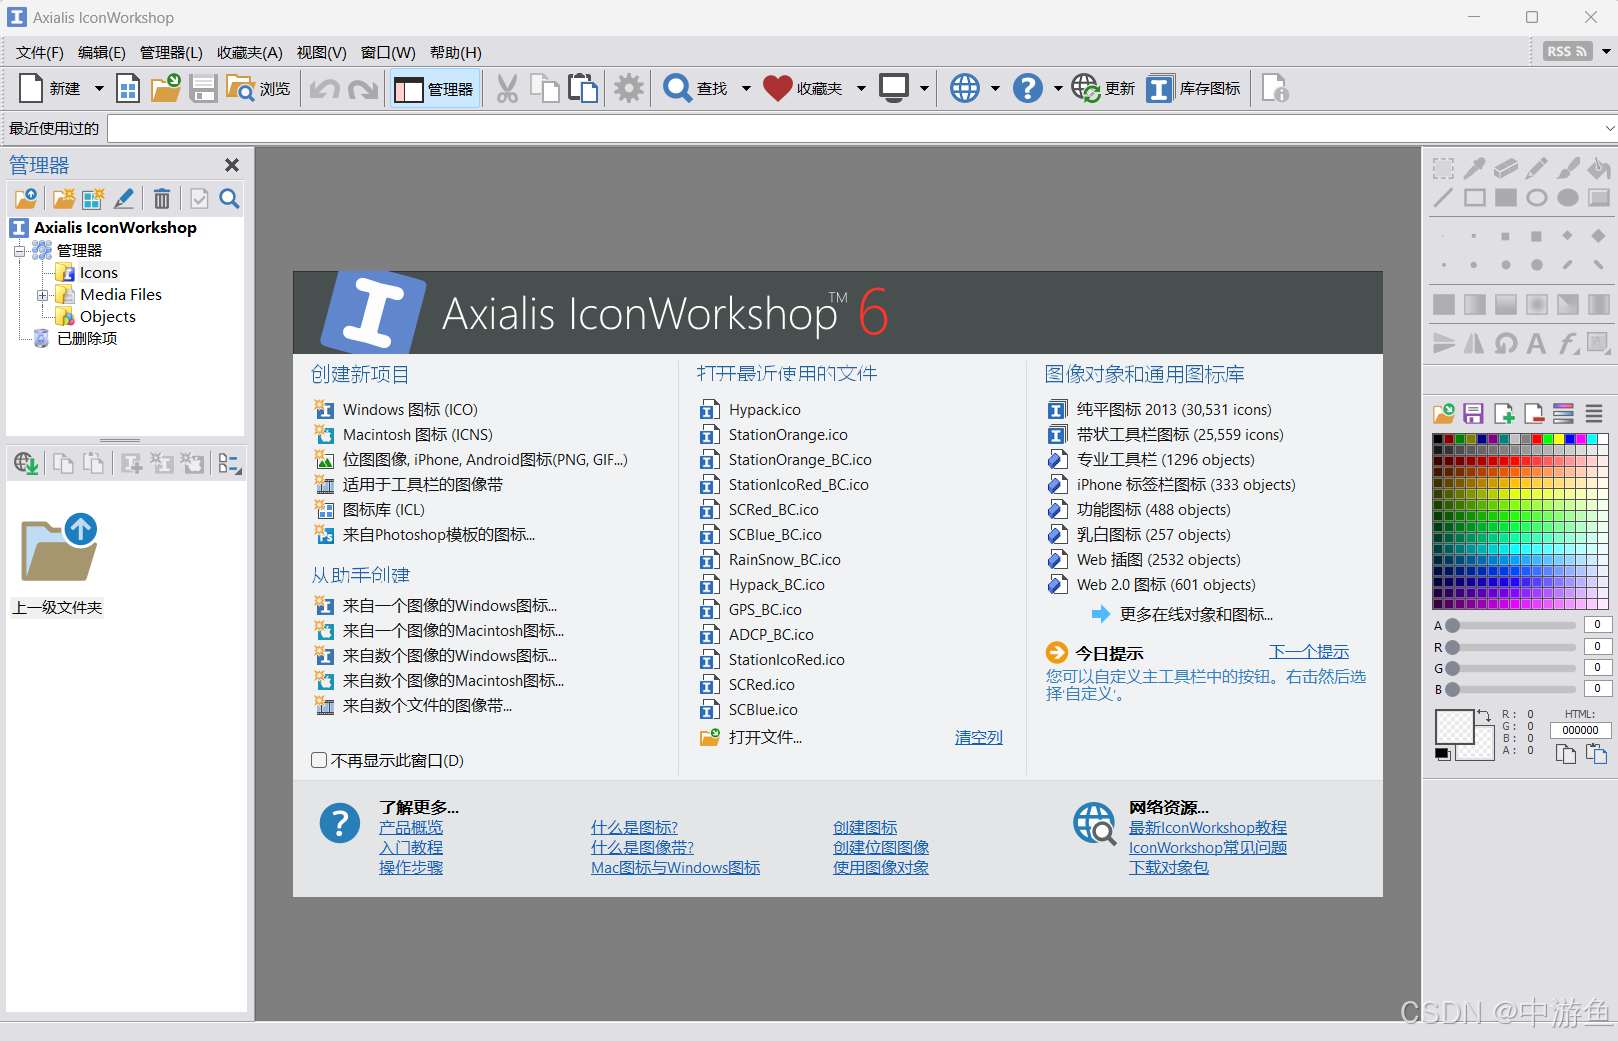The image size is (1618, 1041).
Task: Select the rectangular selection tool
Action: [x=1443, y=168]
